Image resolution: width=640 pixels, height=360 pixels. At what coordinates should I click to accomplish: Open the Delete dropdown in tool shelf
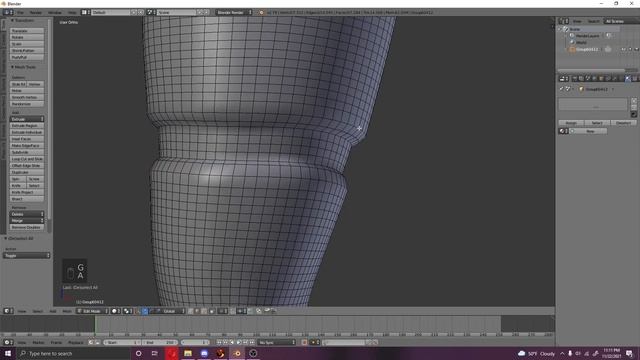[x=27, y=214]
